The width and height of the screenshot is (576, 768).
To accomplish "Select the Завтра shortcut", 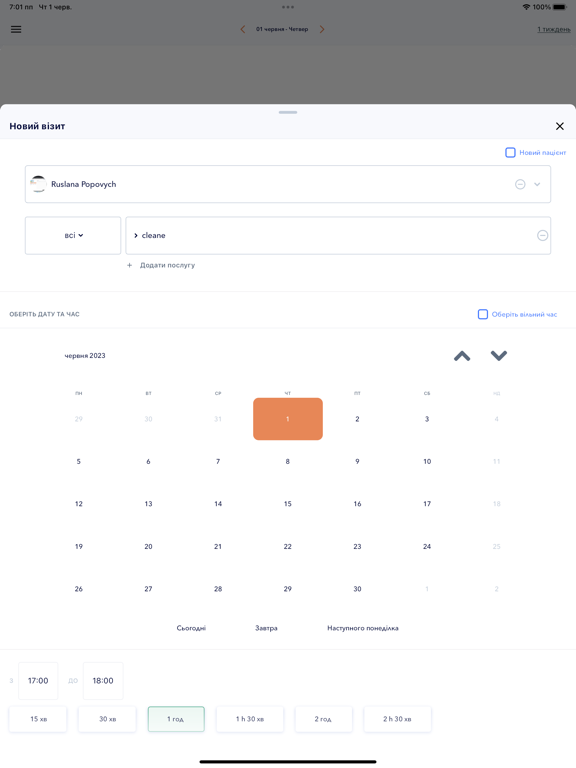I will point(266,628).
